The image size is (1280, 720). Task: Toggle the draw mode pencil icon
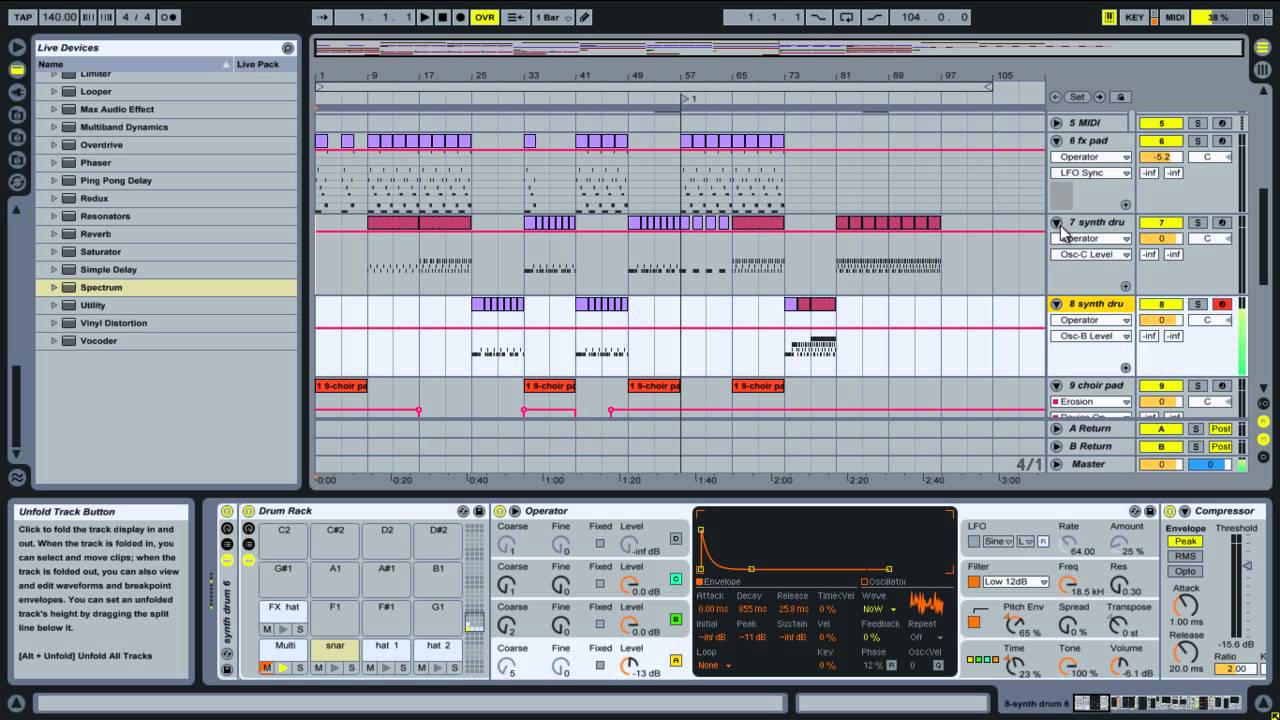coord(585,17)
